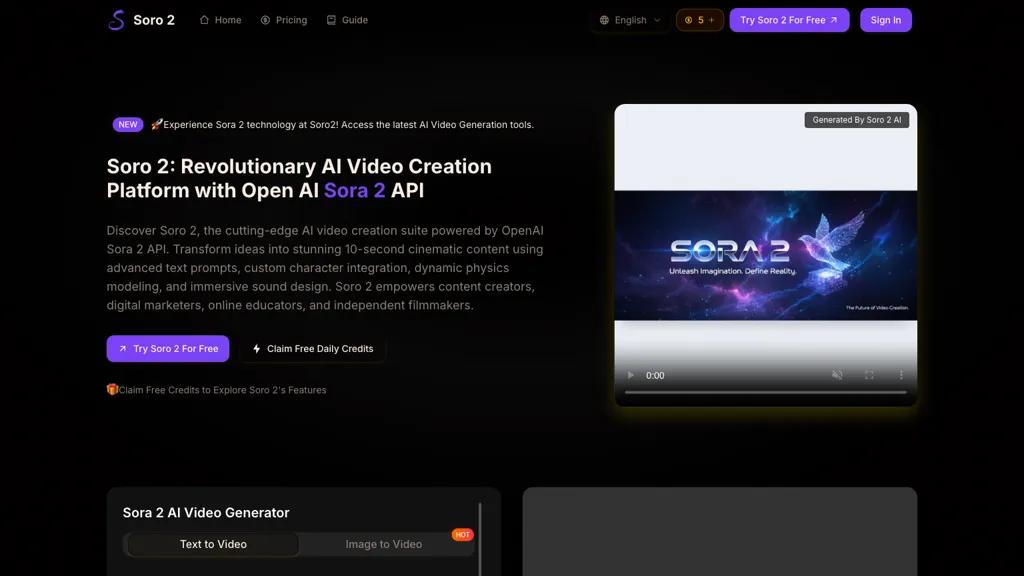The width and height of the screenshot is (1024, 576).
Task: Click the Sora 2 video thumbnail image
Action: point(765,255)
